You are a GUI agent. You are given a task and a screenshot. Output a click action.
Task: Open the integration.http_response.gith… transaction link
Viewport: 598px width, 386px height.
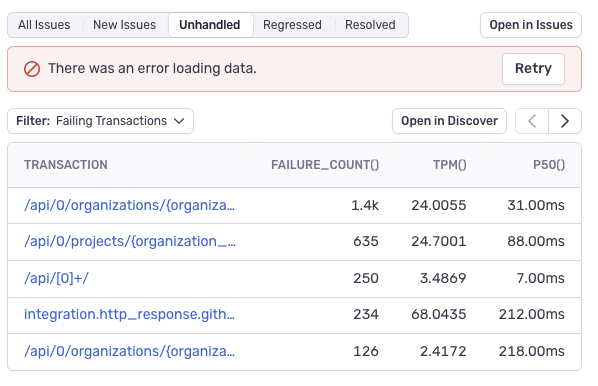[130, 315]
